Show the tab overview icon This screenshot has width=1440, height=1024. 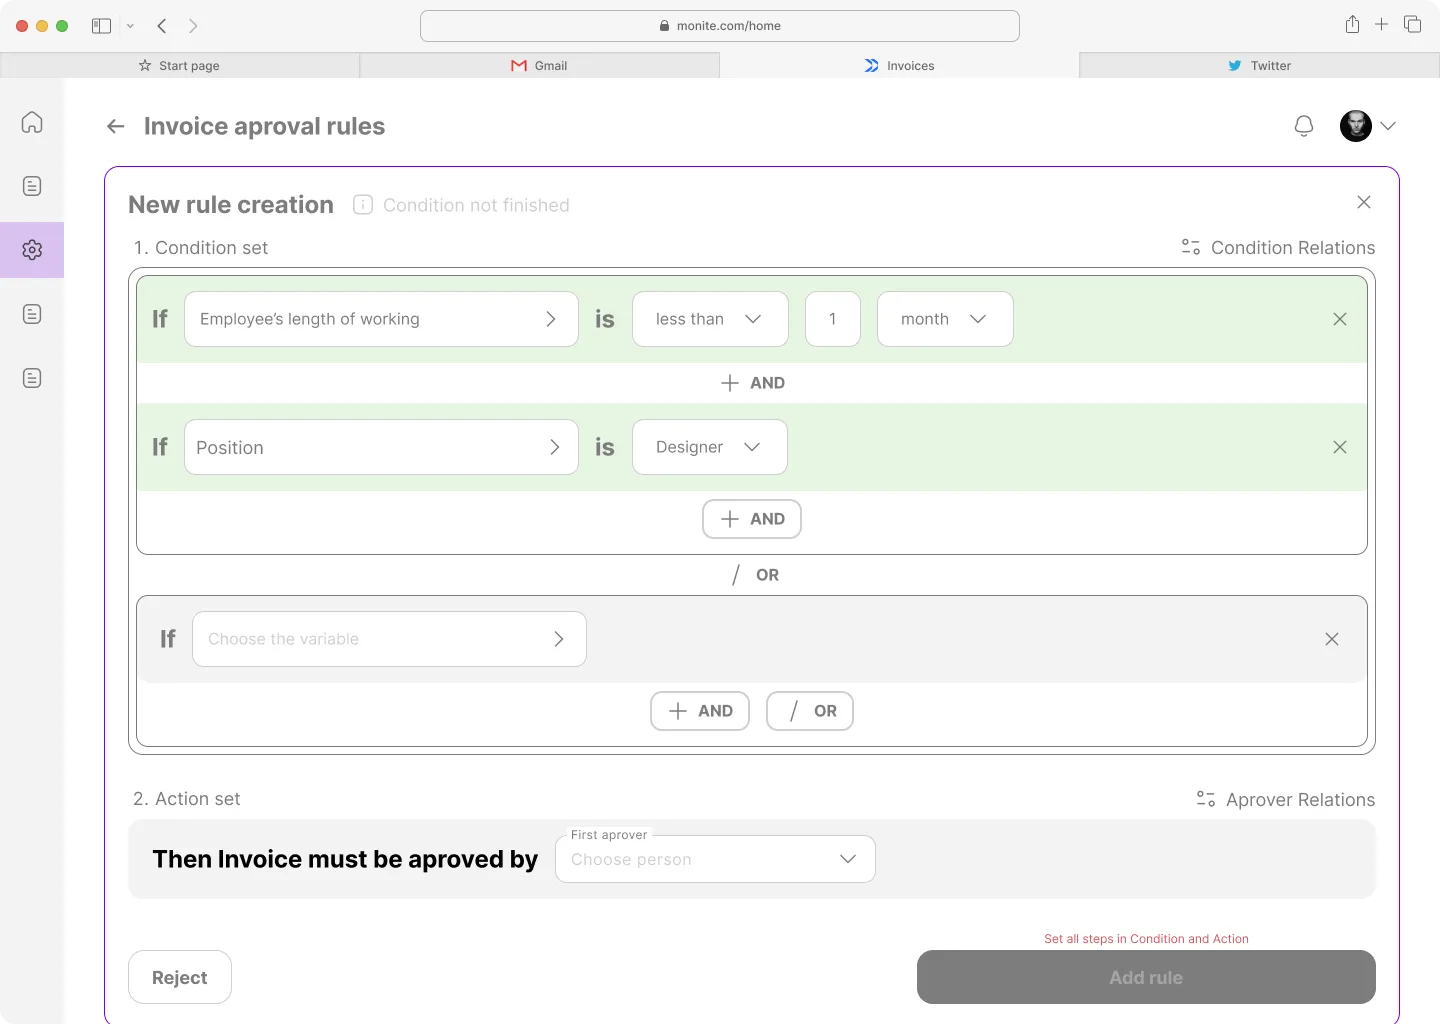point(1412,24)
